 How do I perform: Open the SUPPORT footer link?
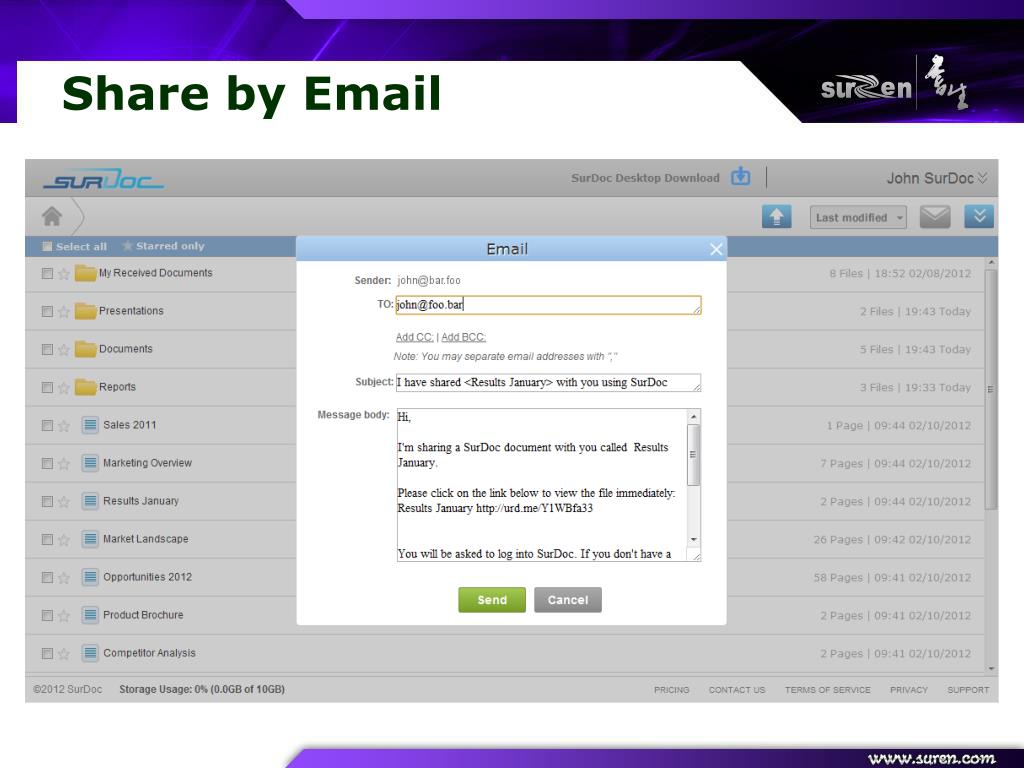tap(968, 690)
